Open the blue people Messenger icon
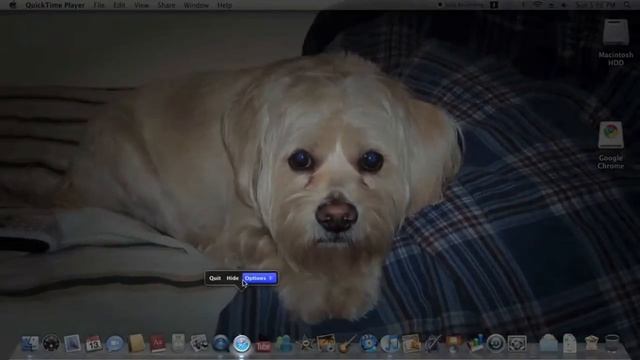The image size is (640, 360). pos(284,343)
